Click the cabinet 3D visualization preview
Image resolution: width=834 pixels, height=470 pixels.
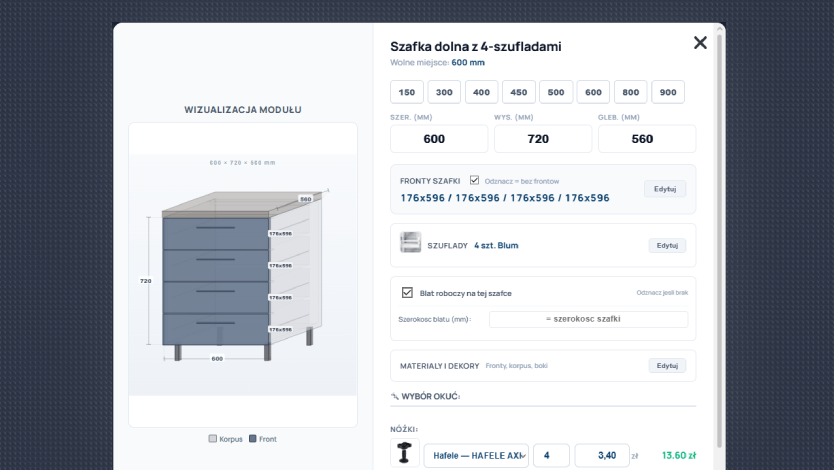243,275
